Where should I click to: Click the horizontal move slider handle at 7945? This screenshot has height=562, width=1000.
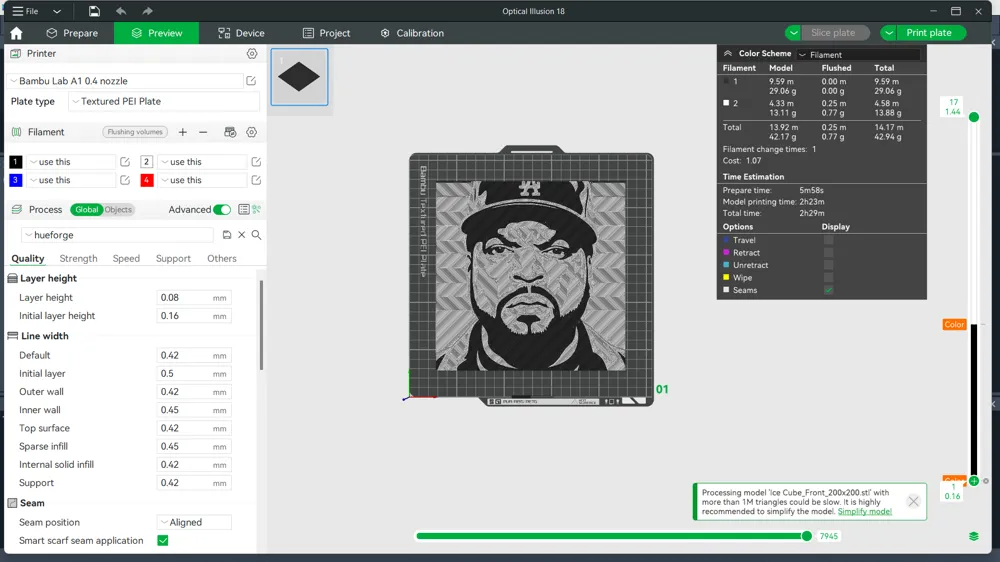coord(807,536)
